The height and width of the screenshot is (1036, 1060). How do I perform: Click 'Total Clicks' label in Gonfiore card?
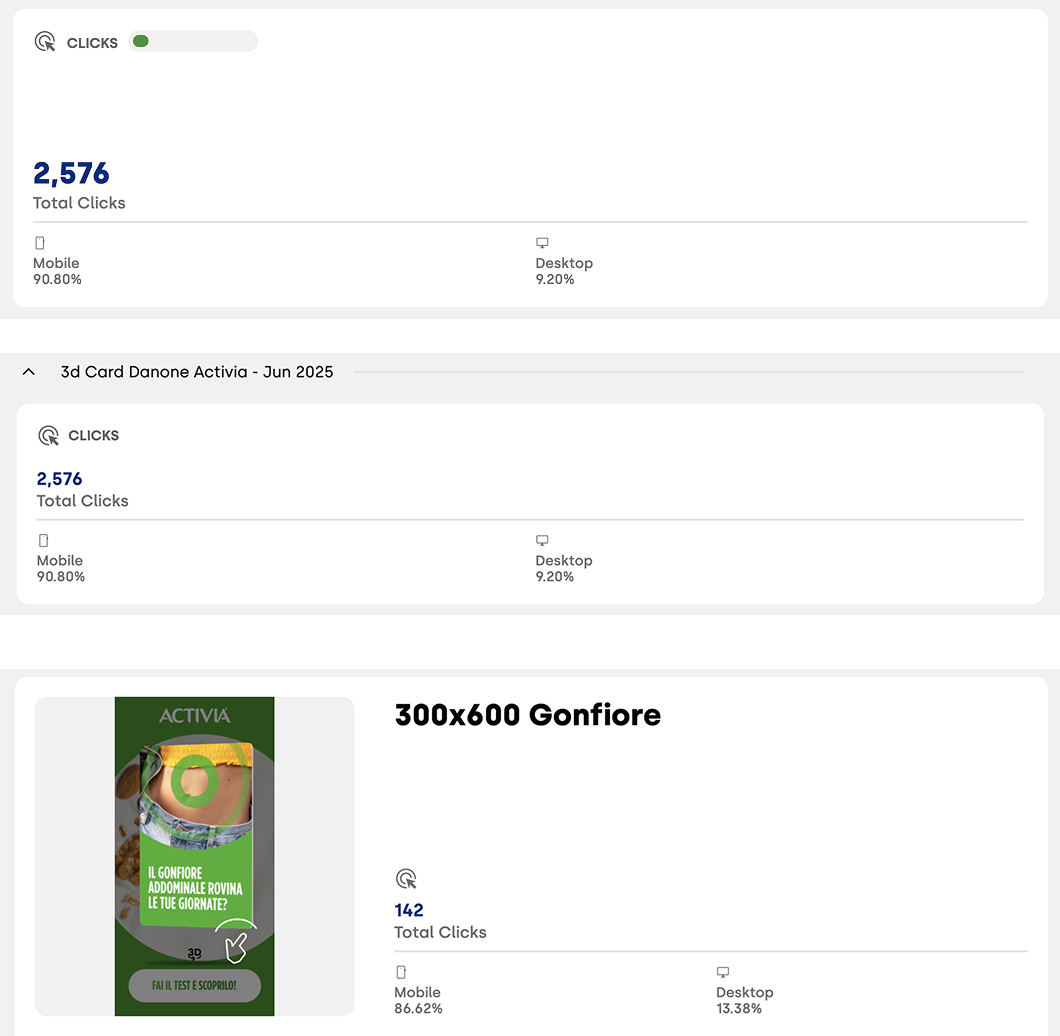[440, 933]
